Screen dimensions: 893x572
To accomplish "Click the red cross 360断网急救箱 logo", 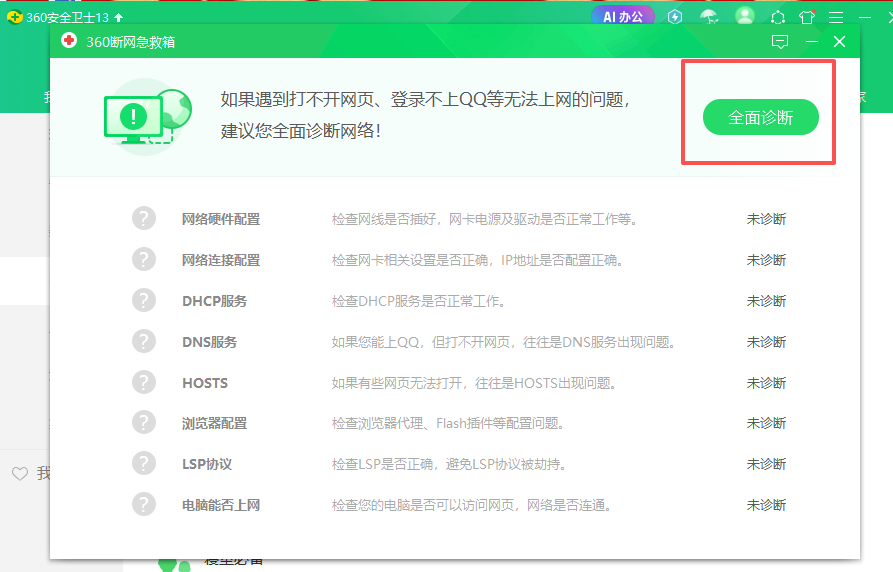I will tap(68, 41).
